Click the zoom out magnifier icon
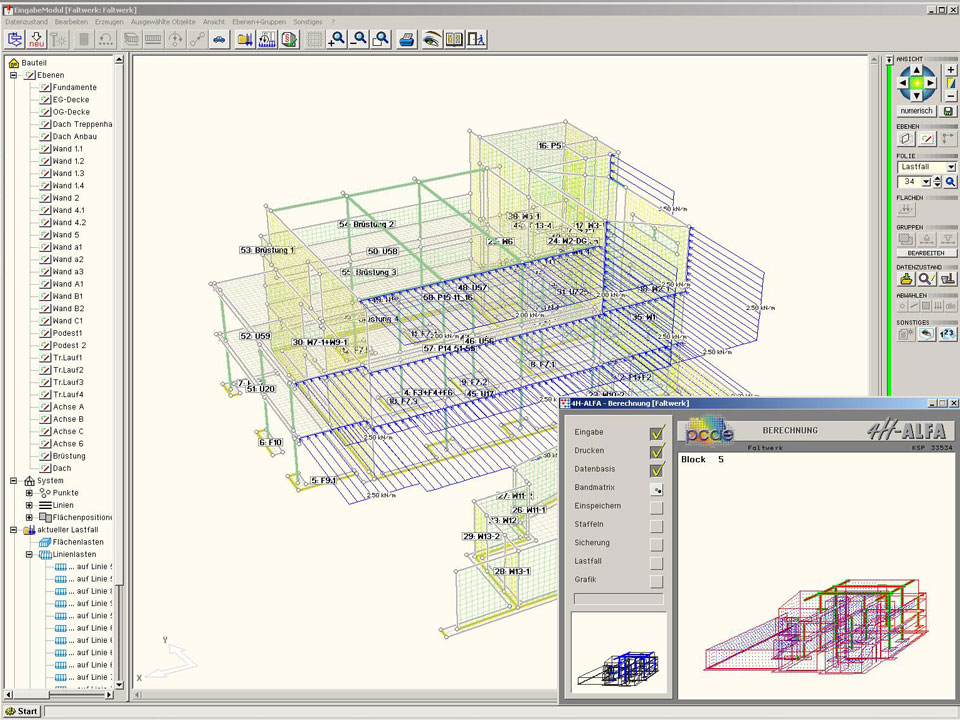The height and width of the screenshot is (720, 960). tap(359, 40)
